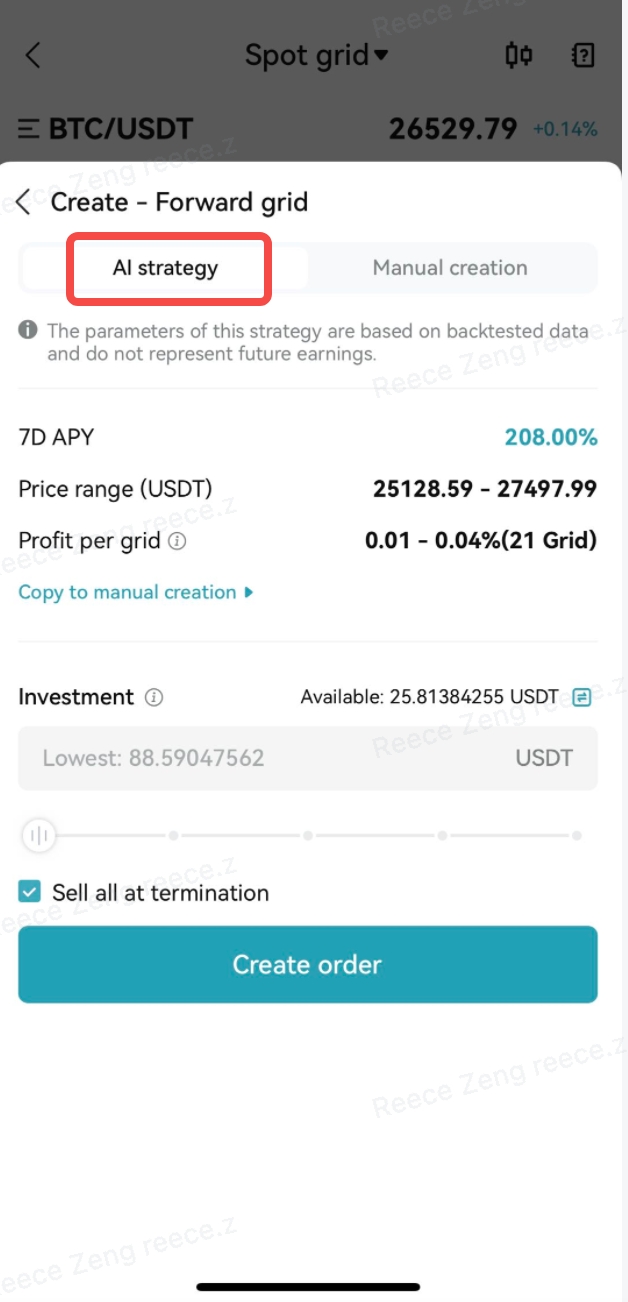Go back from Create Forward grid sheet
628x1302 pixels.
point(25,202)
